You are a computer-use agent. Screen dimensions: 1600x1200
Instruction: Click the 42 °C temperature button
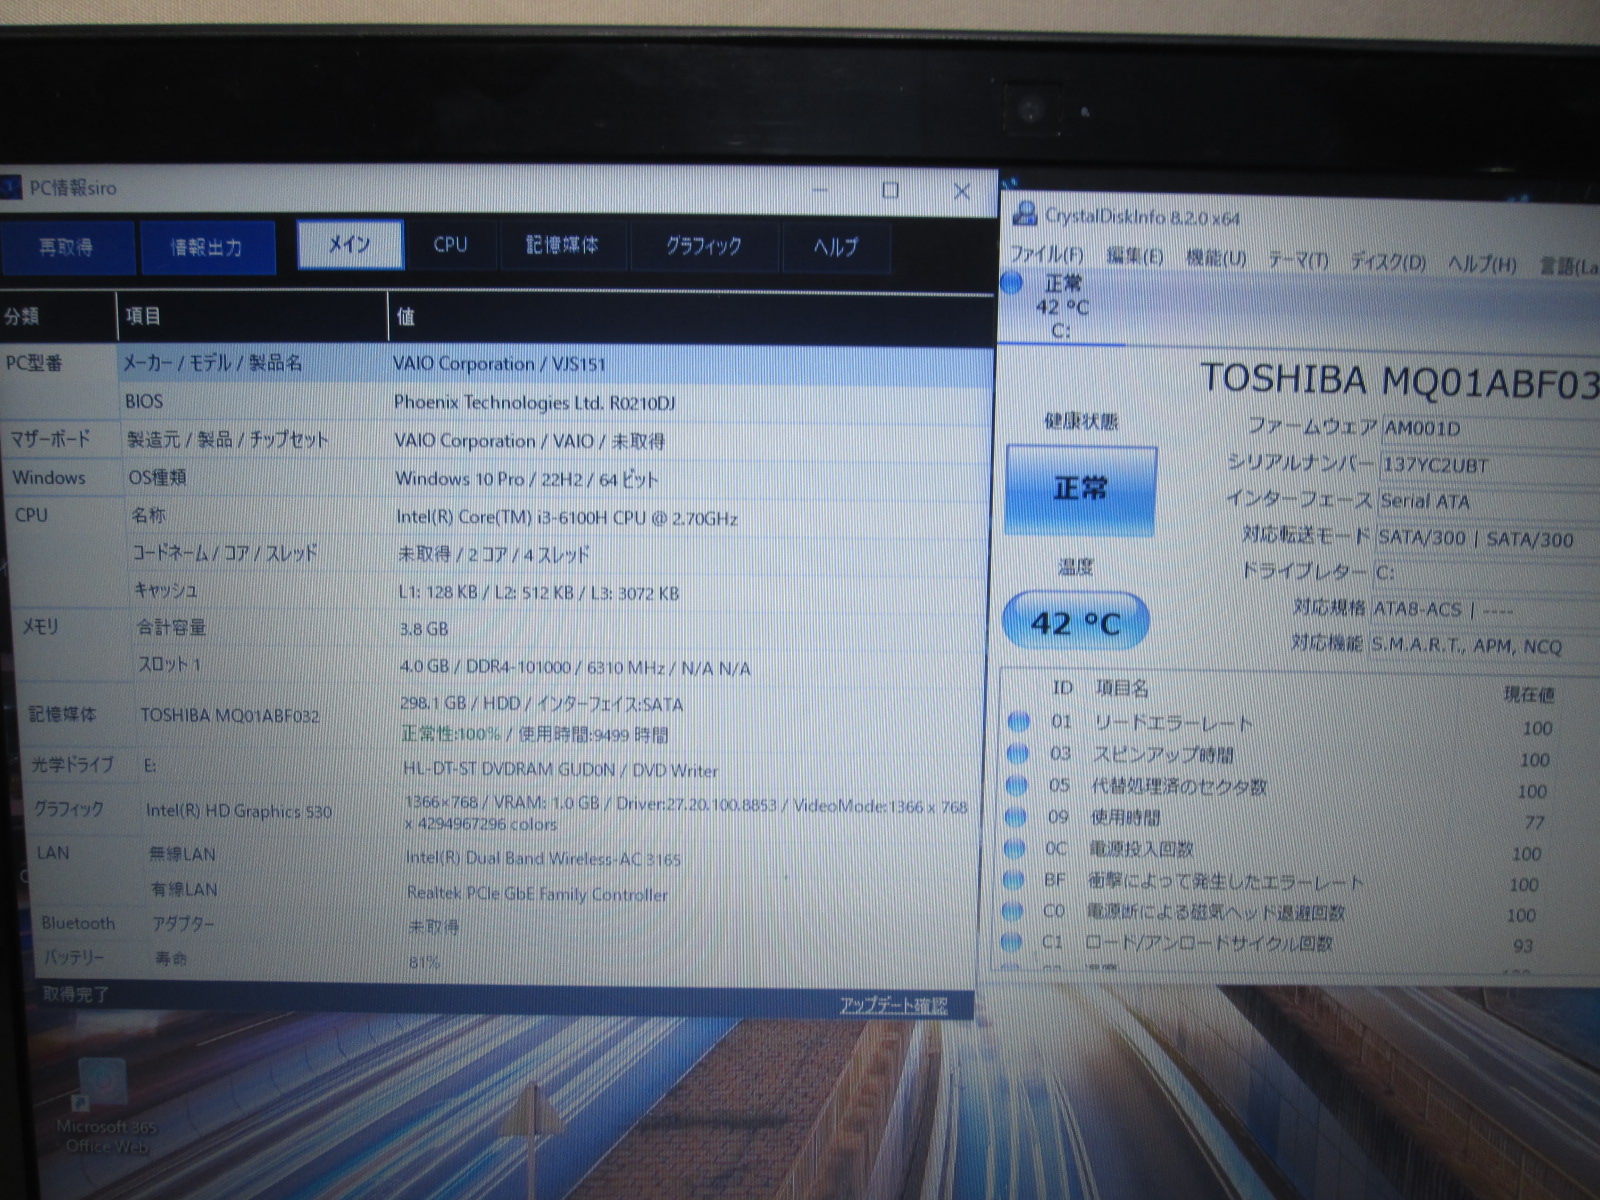[1076, 622]
